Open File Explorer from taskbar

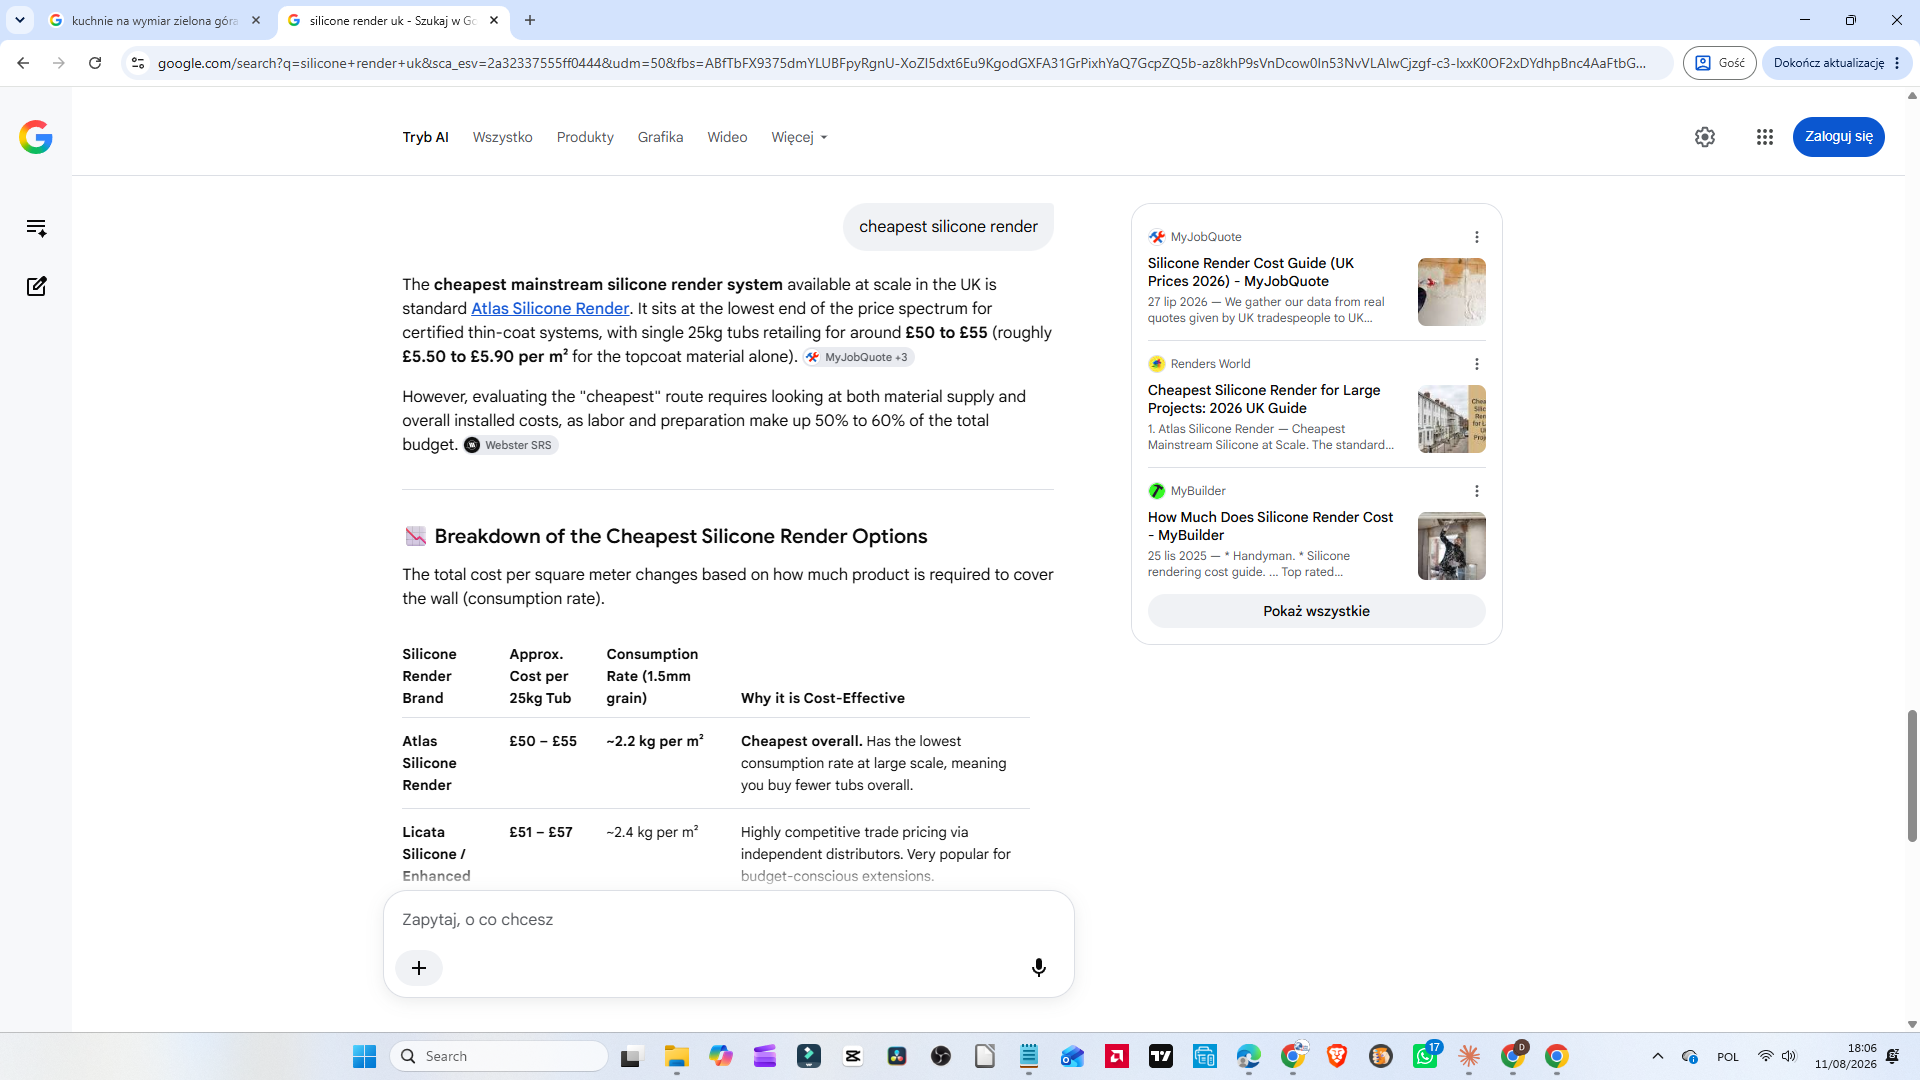676,1056
